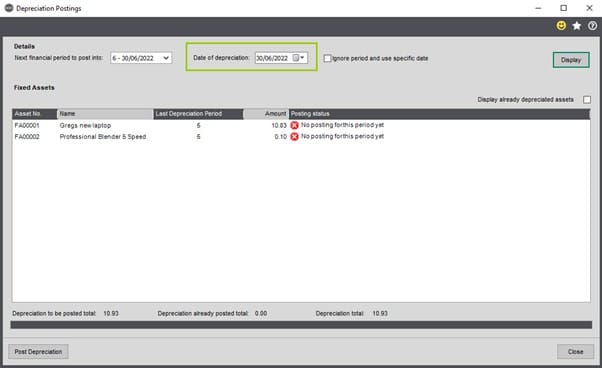This screenshot has width=602, height=368.
Task: Select asset row FA00001
Action: pos(301,125)
